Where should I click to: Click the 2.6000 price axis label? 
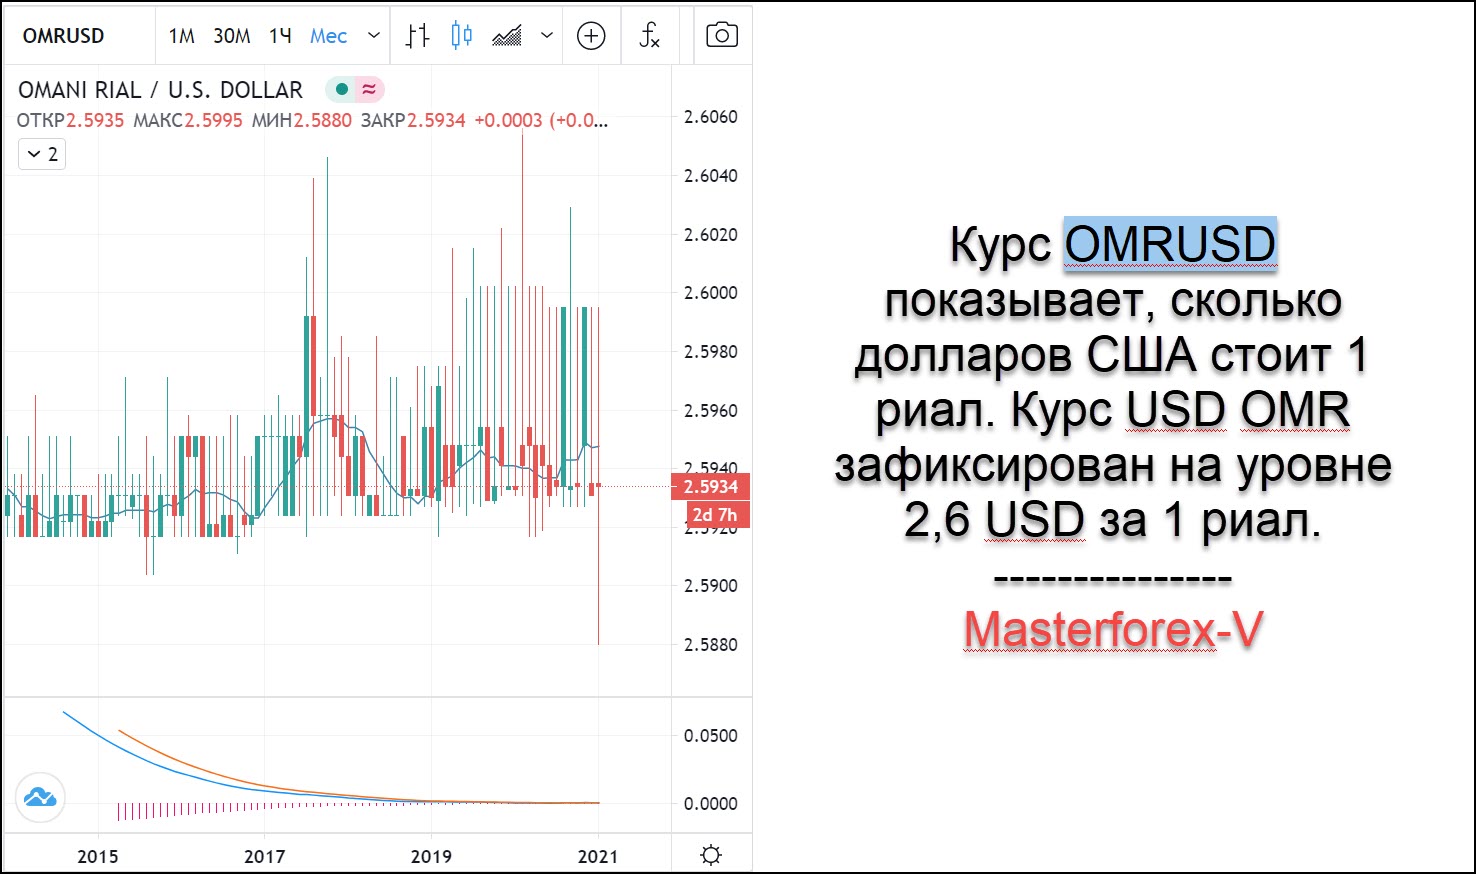tap(711, 293)
